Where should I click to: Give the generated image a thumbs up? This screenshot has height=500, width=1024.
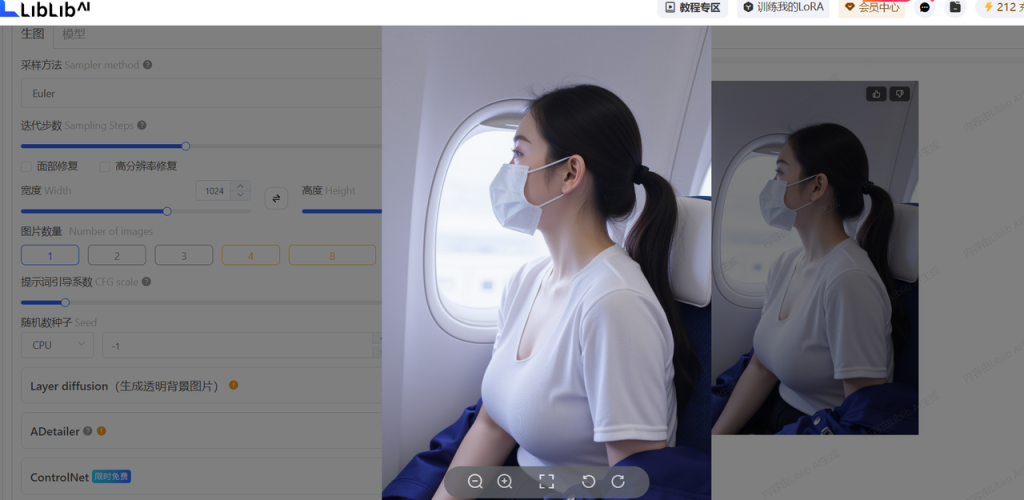tap(877, 93)
